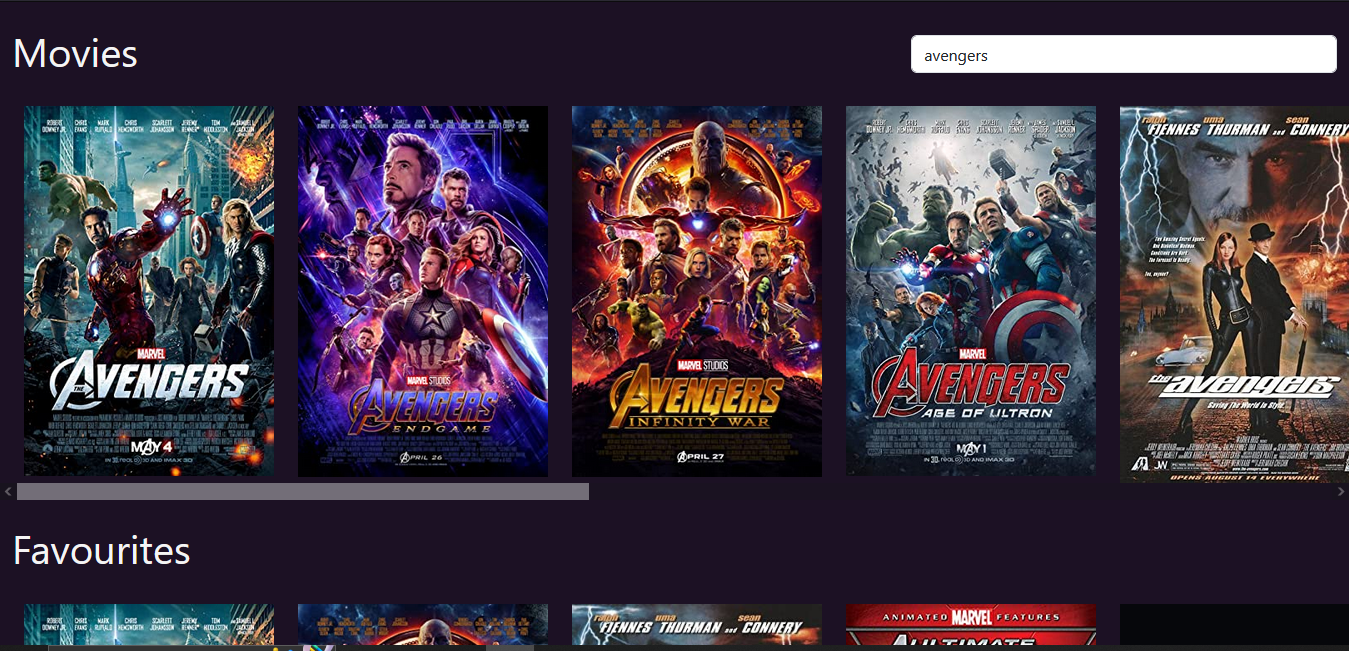1349x651 pixels.
Task: Open The Avengers (2012) poster in Movies row
Action: [148, 290]
